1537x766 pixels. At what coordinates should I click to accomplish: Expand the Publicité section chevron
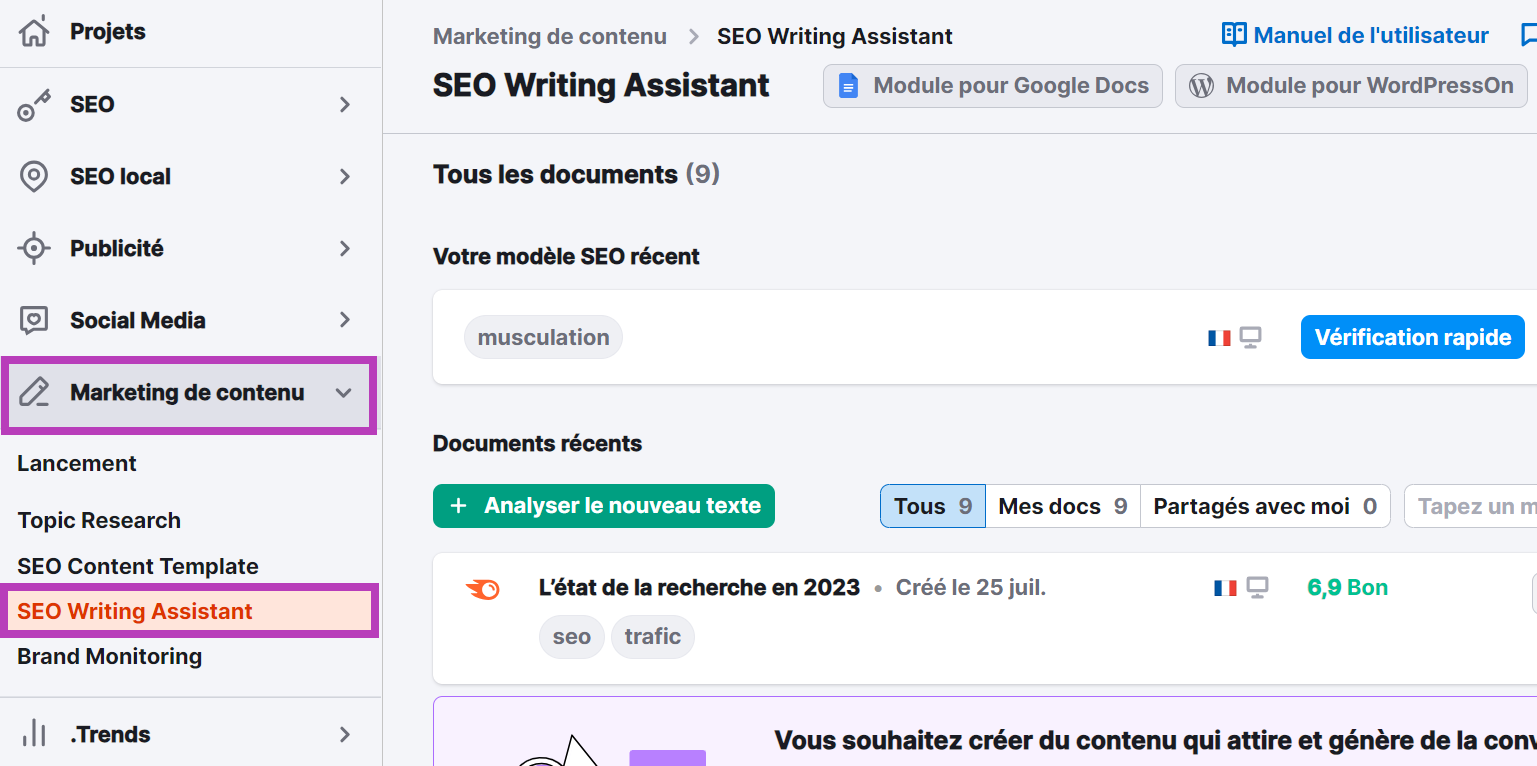click(x=345, y=249)
